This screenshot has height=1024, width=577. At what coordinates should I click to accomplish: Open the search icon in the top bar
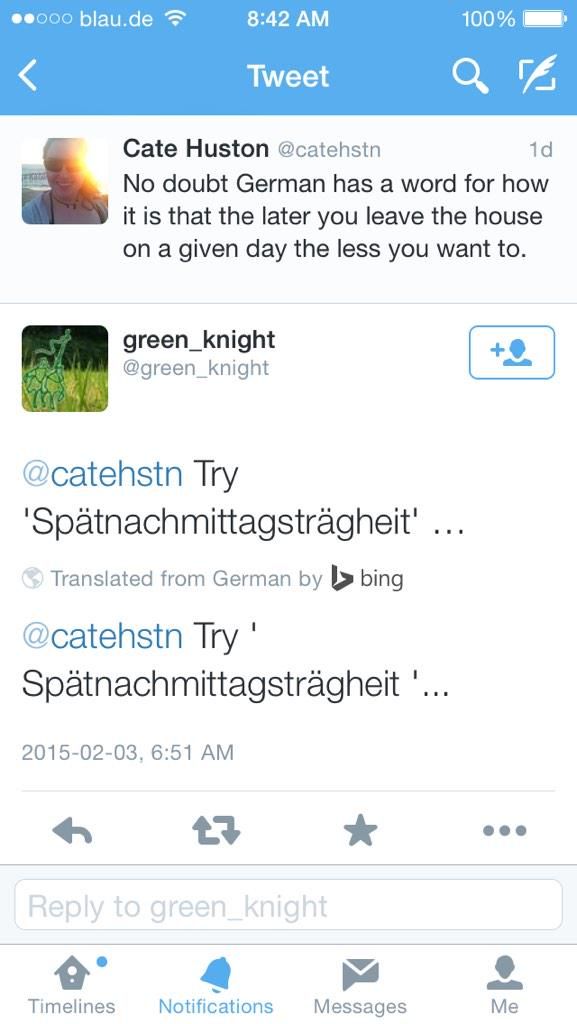pyautogui.click(x=469, y=75)
